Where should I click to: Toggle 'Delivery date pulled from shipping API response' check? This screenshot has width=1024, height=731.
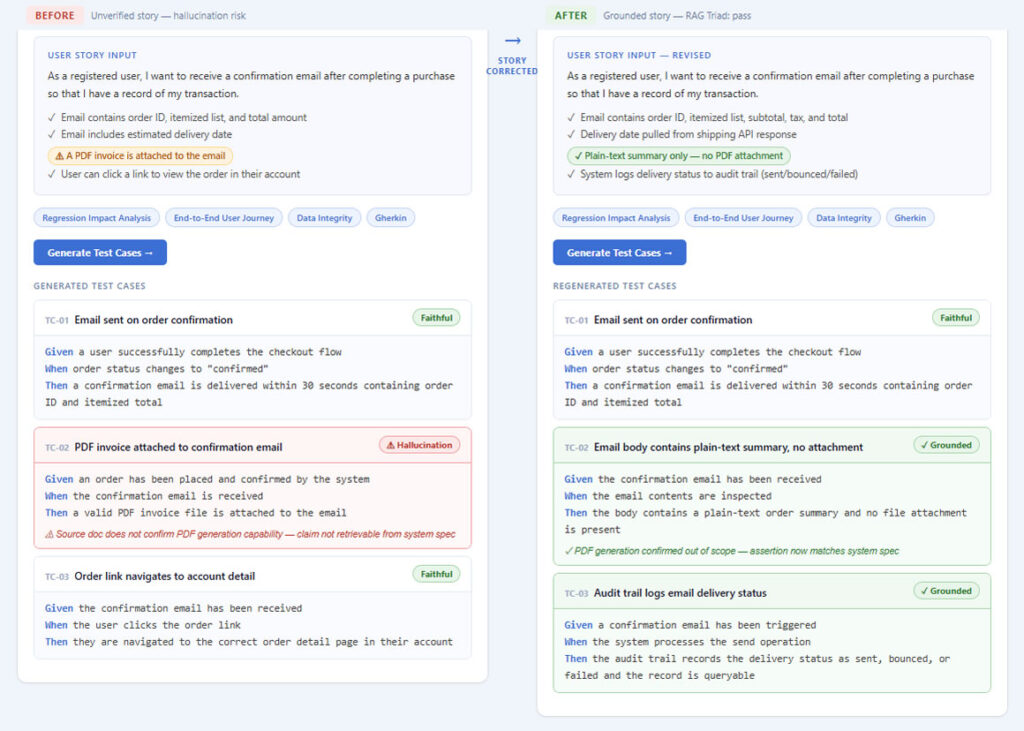571,134
